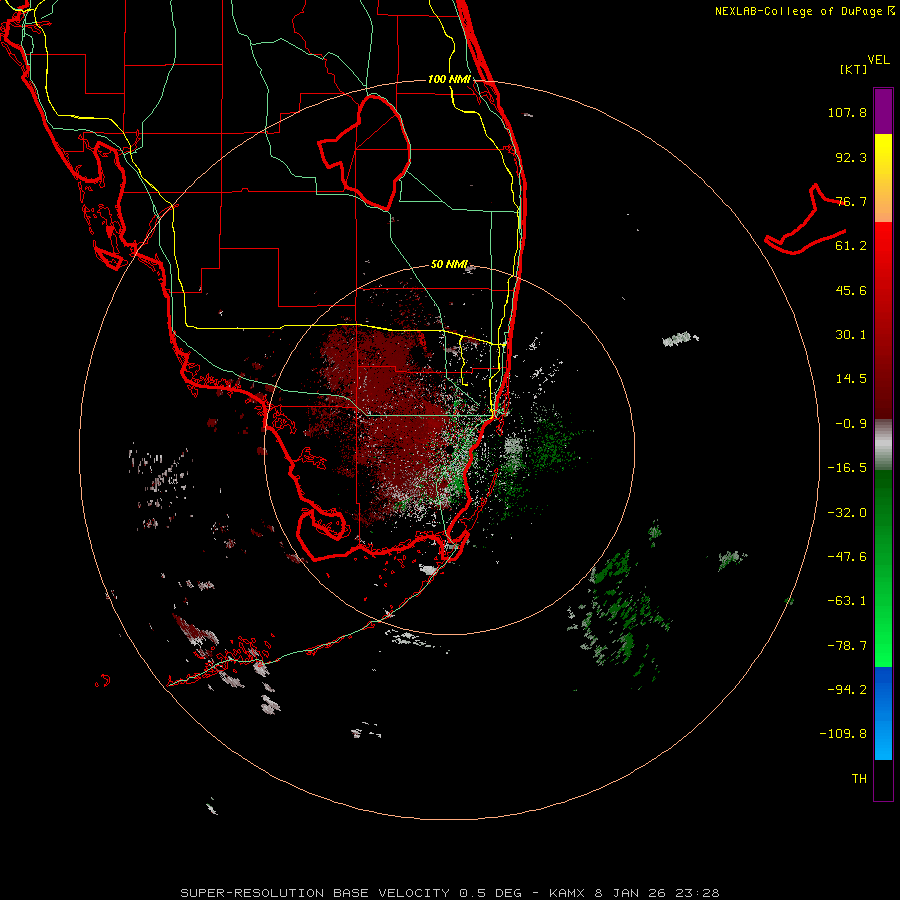
Task: Click the TH threshold label
Action: click(x=859, y=779)
